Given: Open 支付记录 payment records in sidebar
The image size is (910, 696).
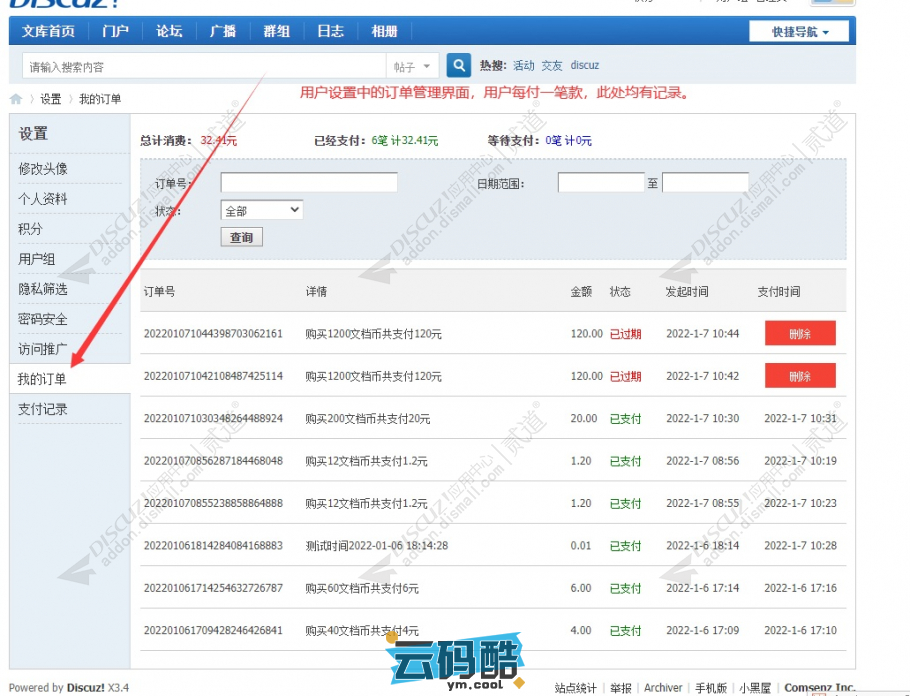Looking at the screenshot, I should (43, 409).
